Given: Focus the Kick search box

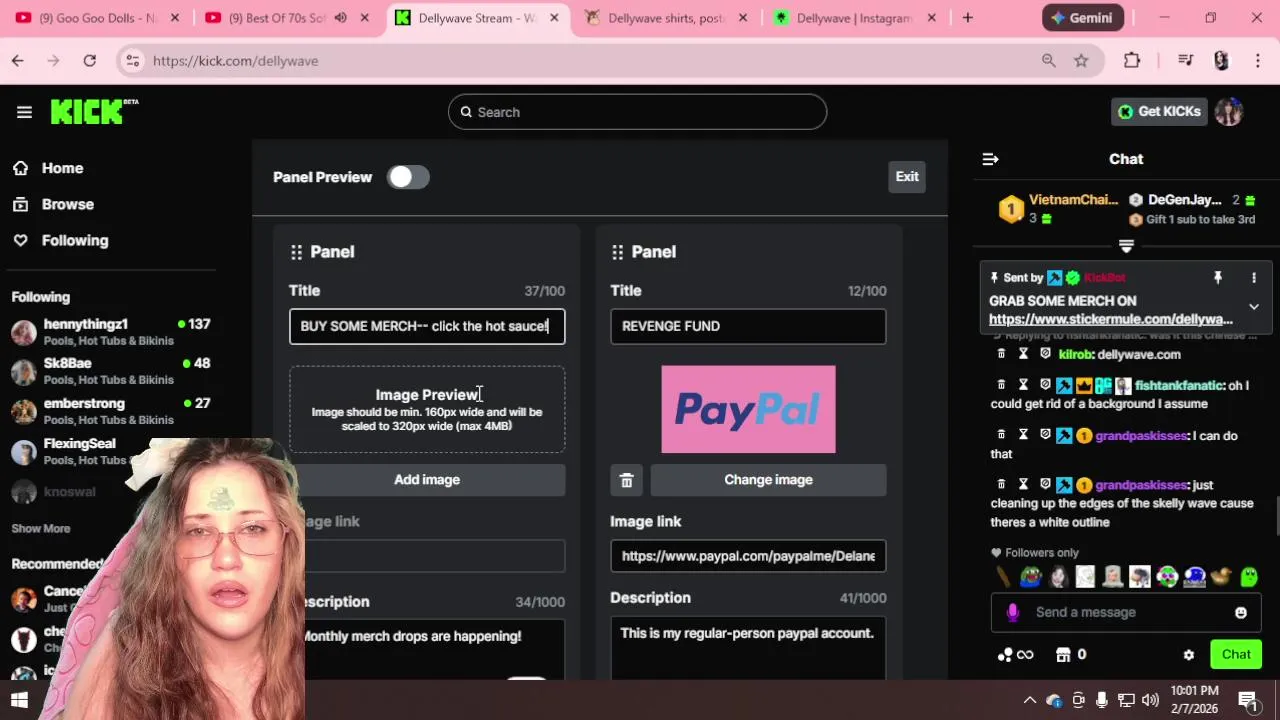Looking at the screenshot, I should [637, 112].
